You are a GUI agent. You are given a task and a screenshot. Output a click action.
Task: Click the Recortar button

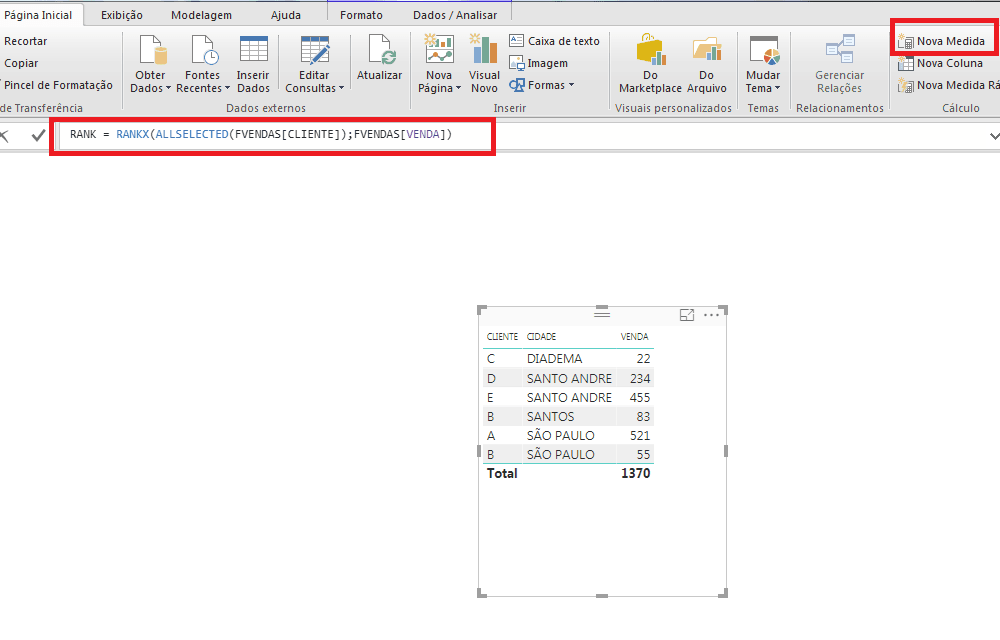click(26, 41)
